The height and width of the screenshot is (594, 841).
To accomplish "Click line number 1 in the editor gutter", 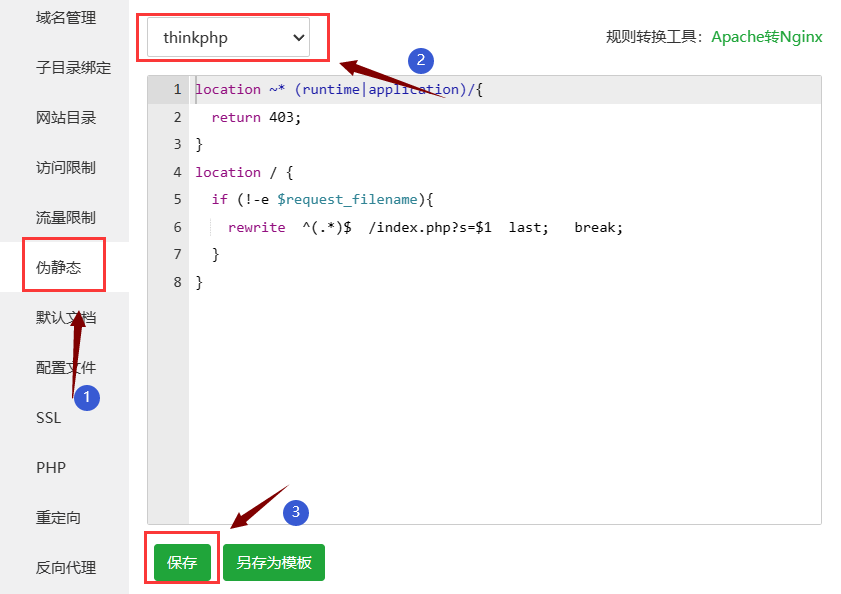I will (x=177, y=90).
